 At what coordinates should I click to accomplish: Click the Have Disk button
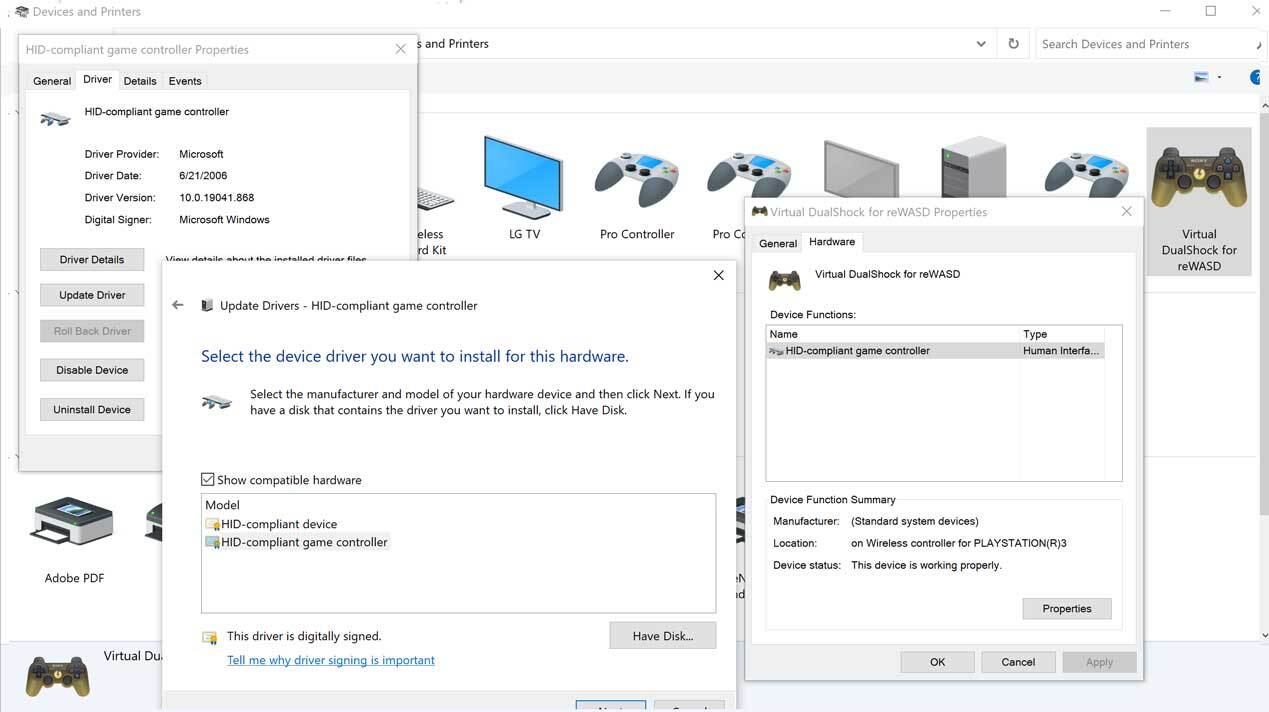(x=663, y=636)
